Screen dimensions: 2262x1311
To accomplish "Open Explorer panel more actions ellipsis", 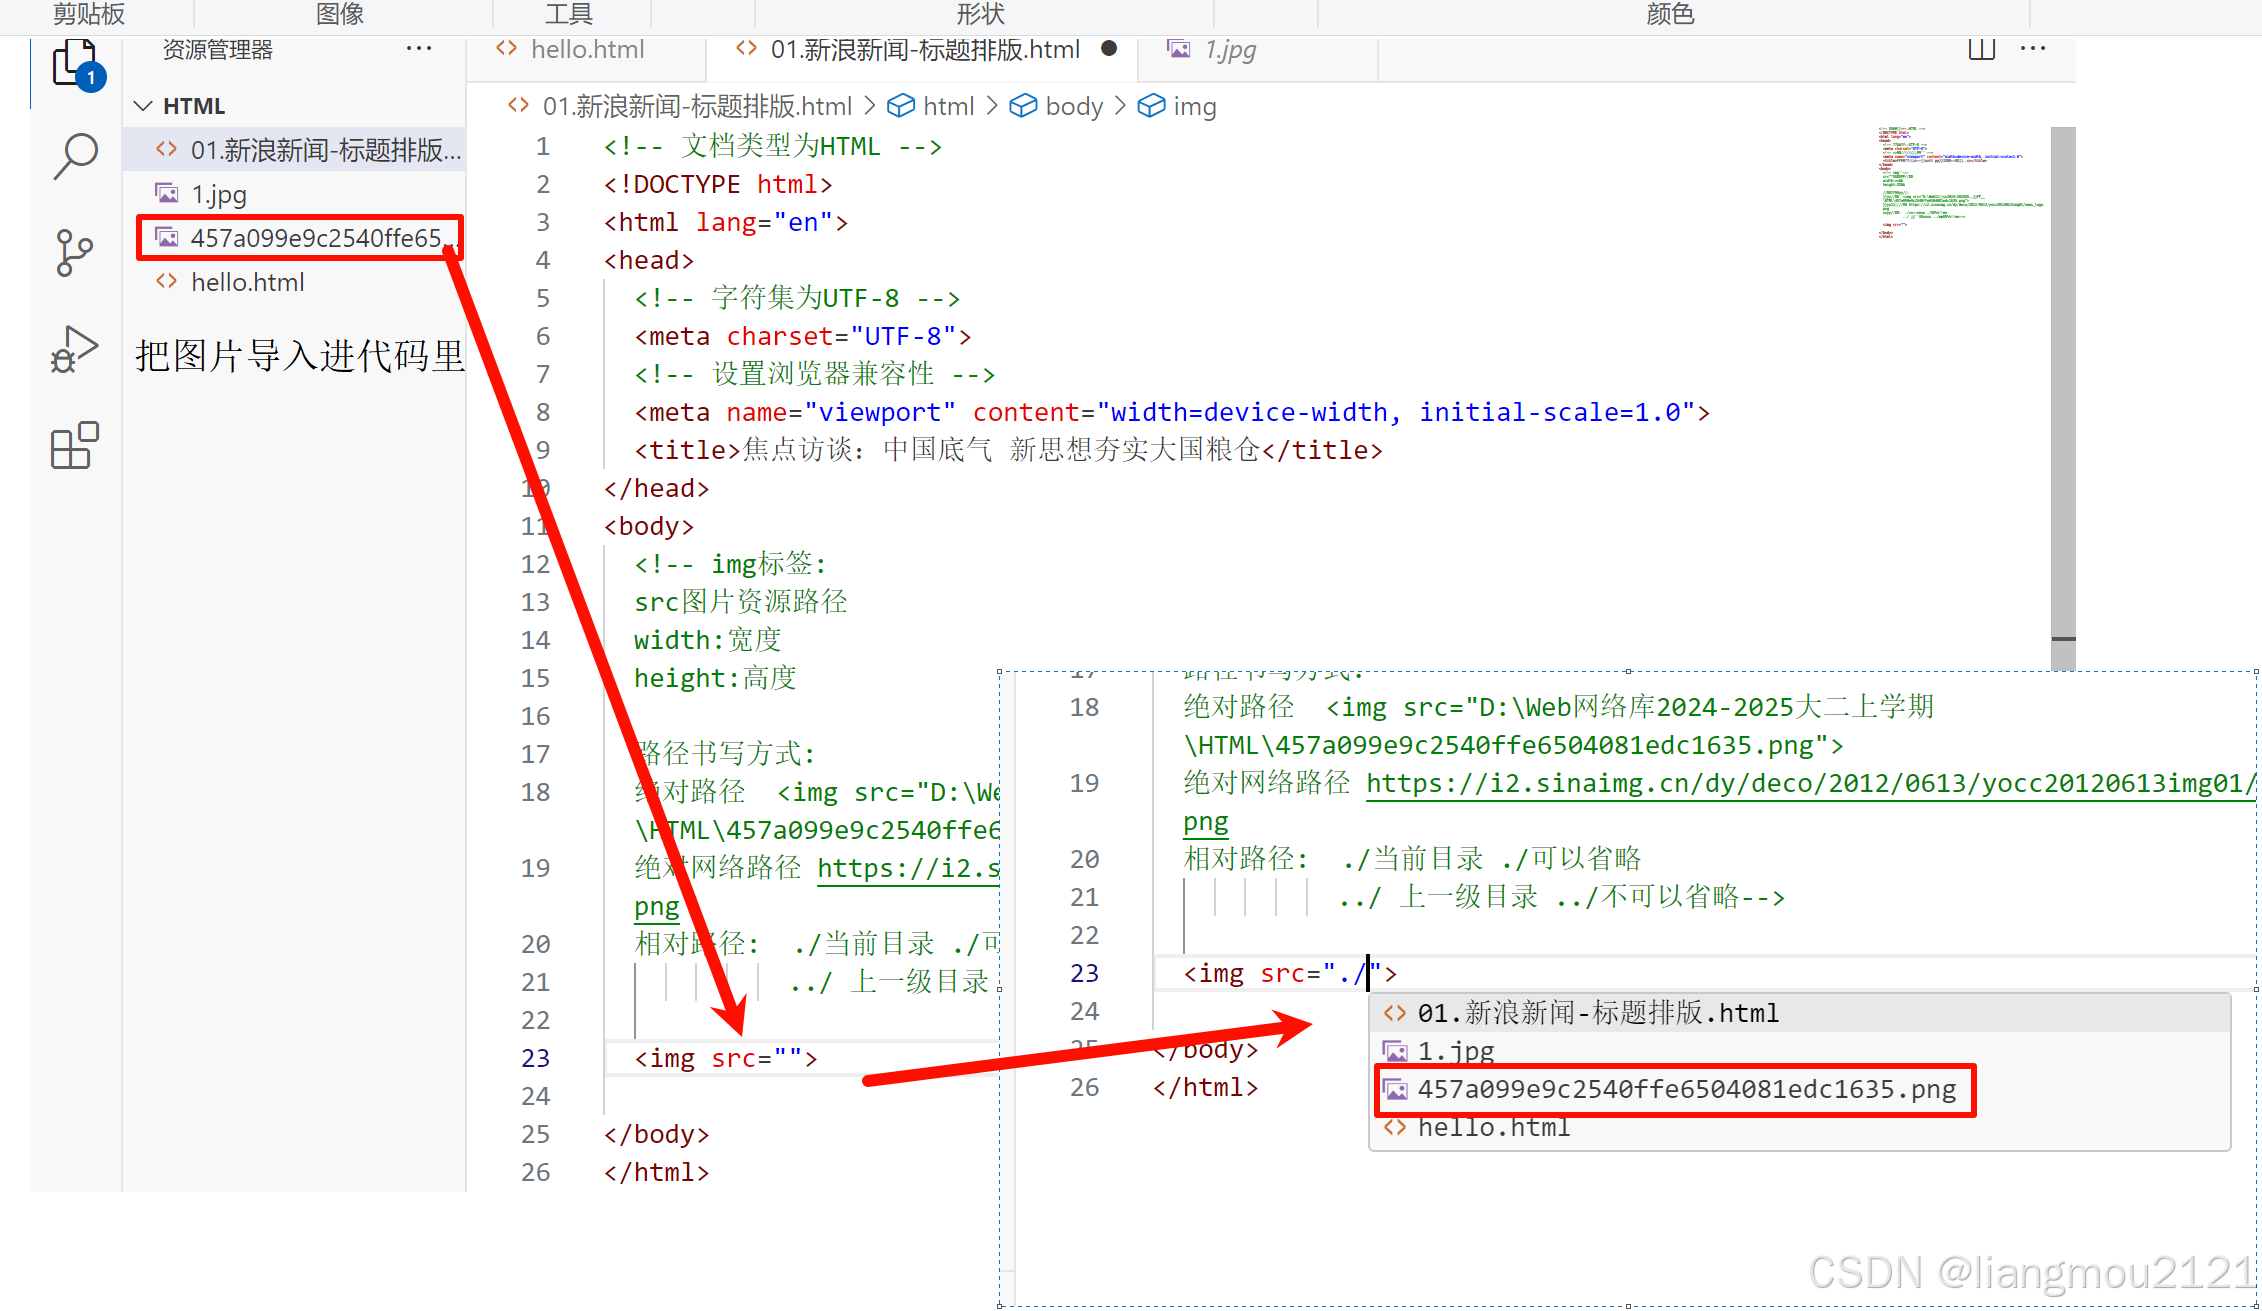I will click(419, 49).
